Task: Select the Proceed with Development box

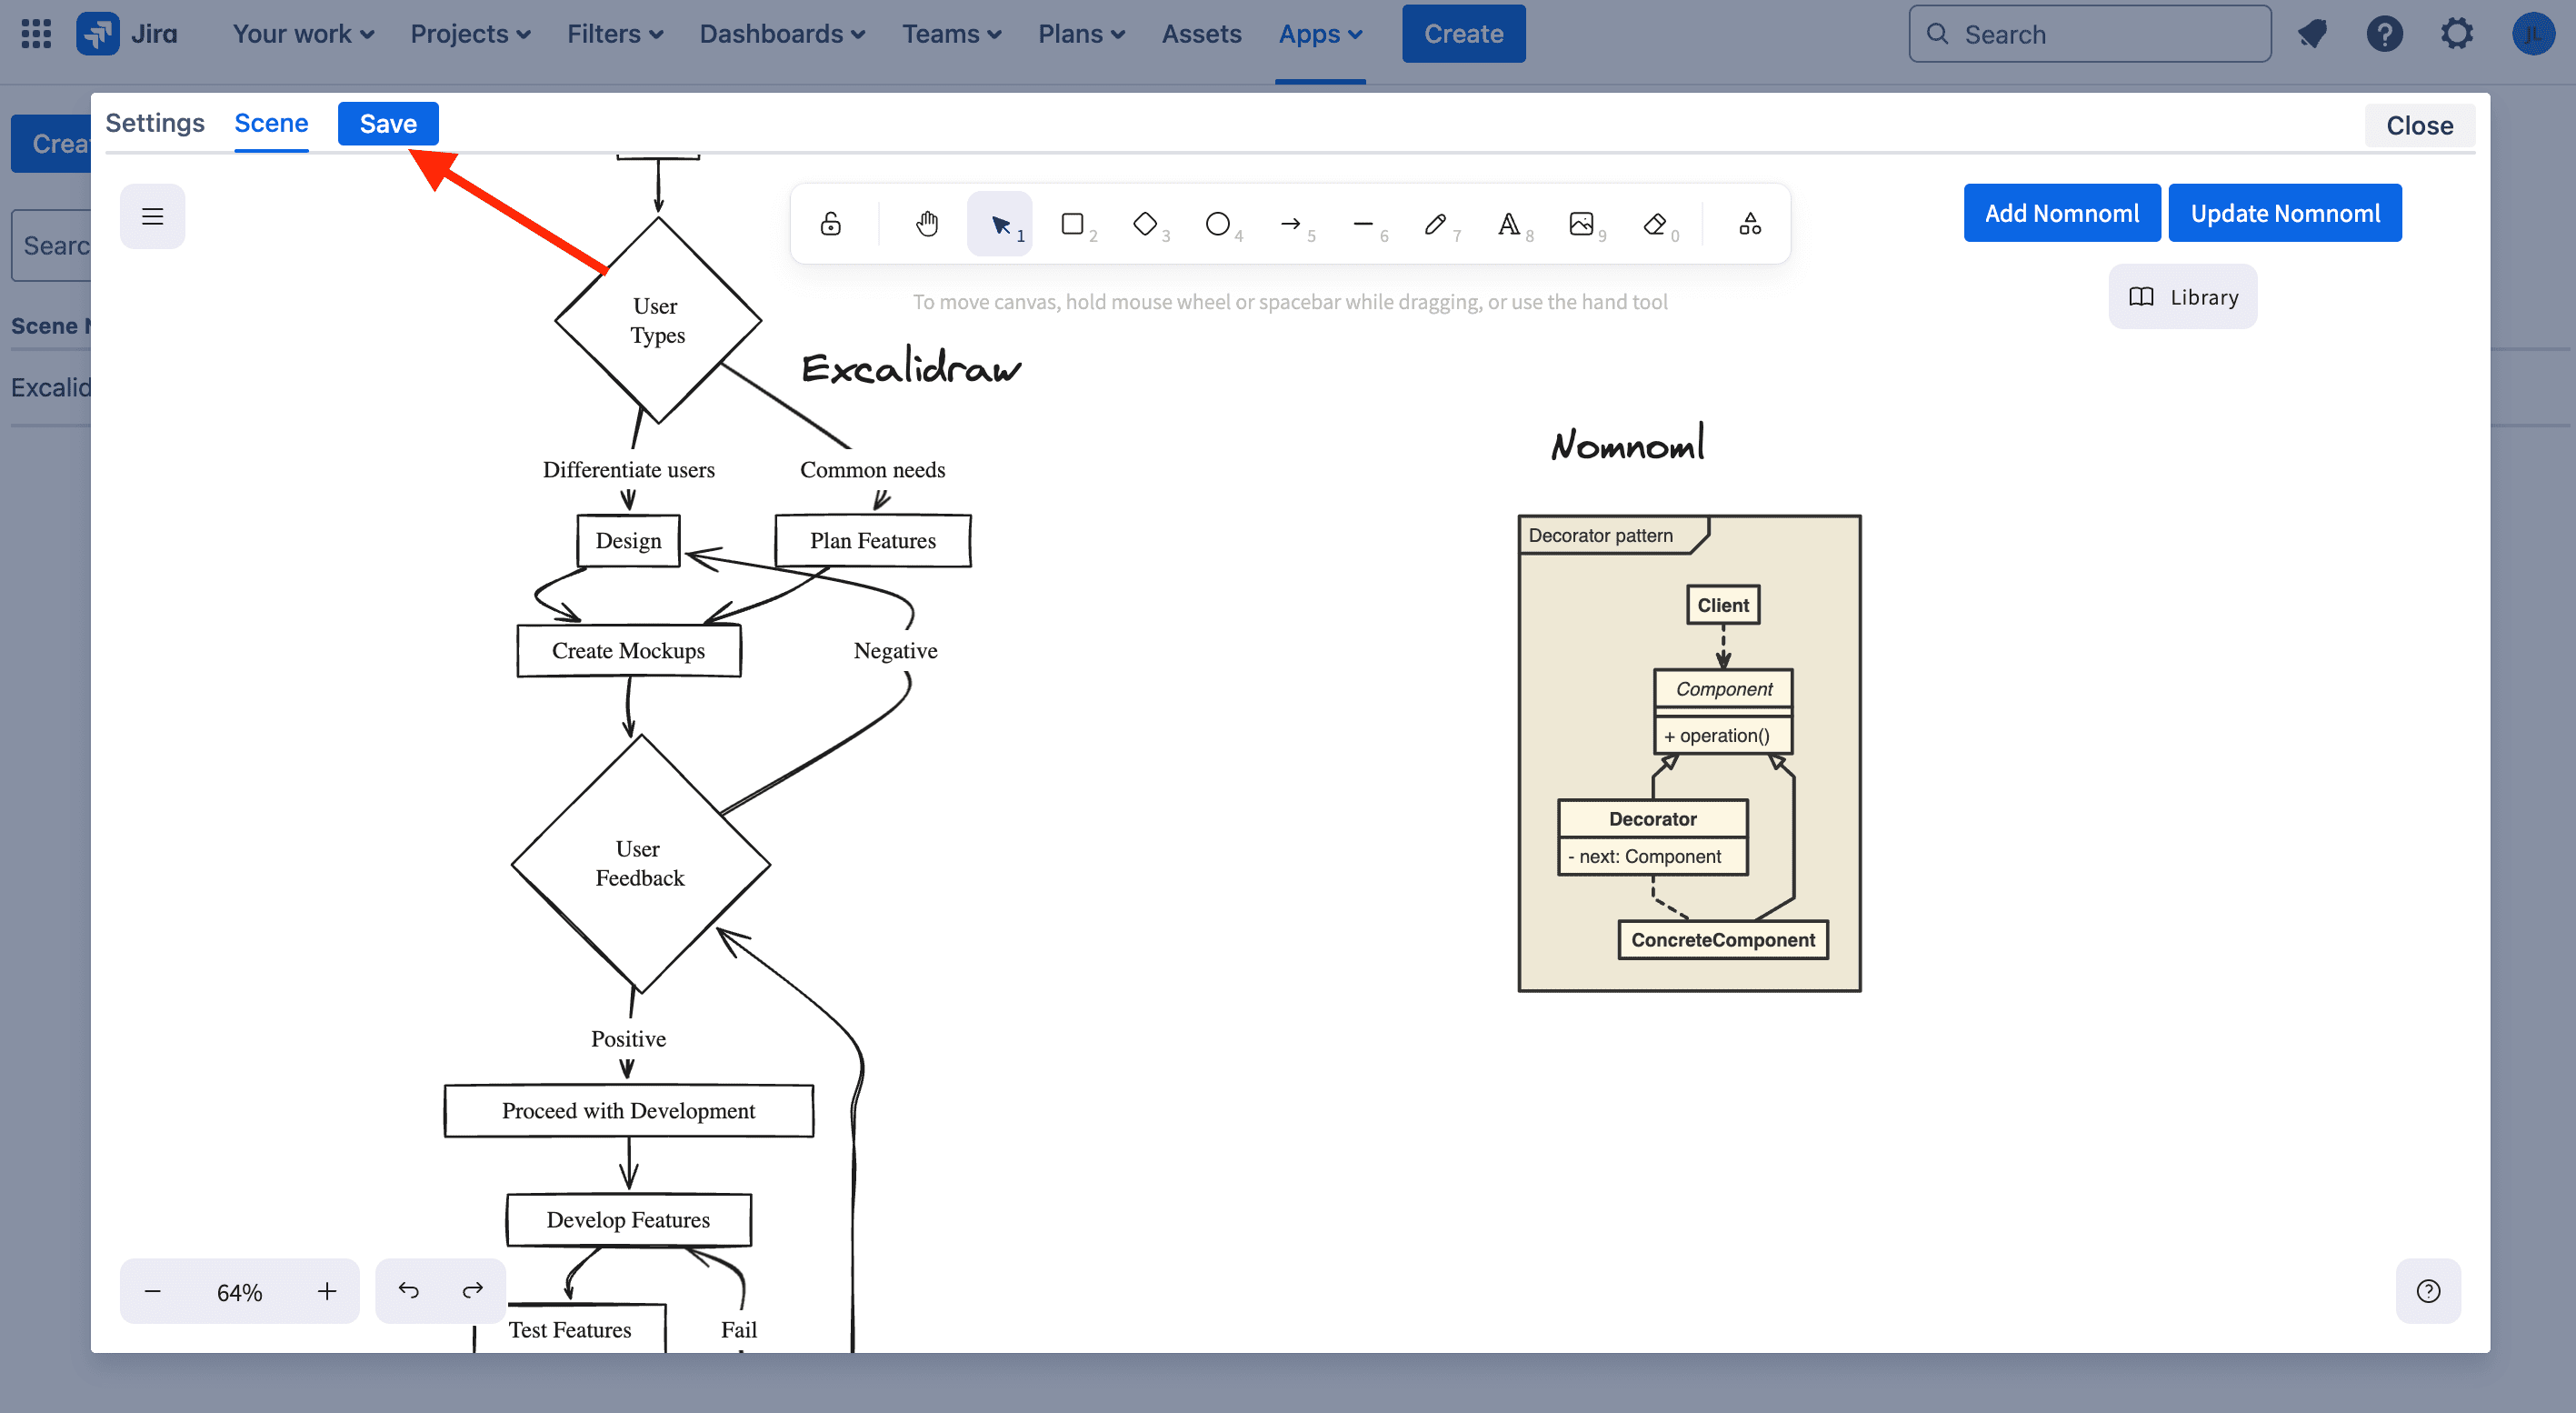Action: tap(628, 1111)
